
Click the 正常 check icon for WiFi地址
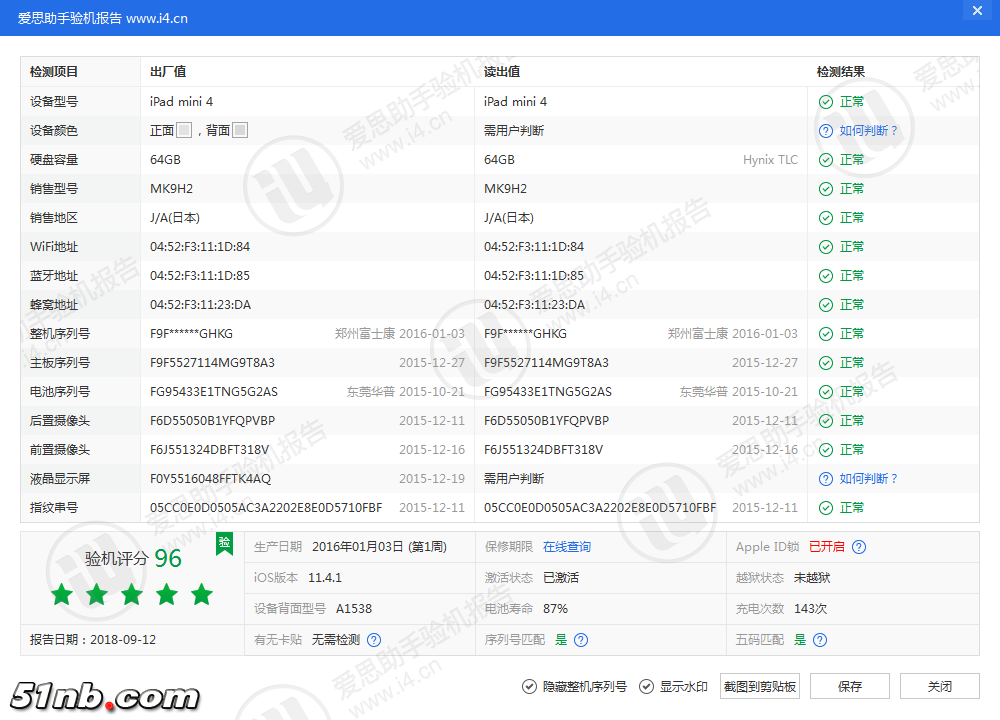coord(825,246)
